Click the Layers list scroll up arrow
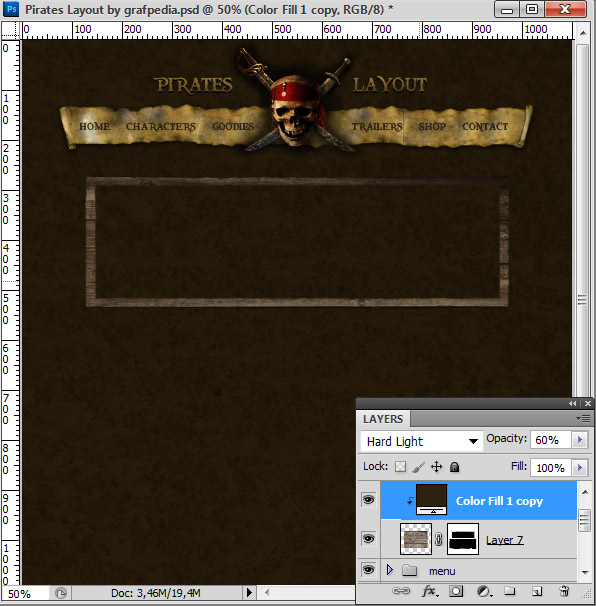Viewport: 596px width, 606px height. (x=585, y=492)
